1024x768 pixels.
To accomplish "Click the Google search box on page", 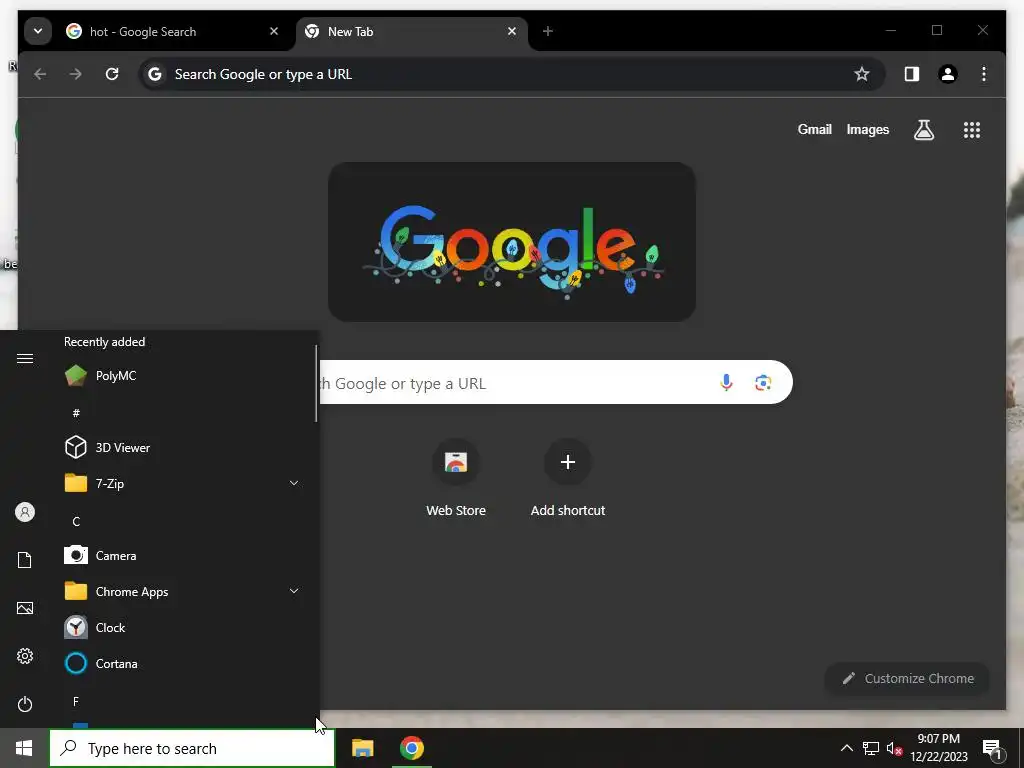I will [x=555, y=383].
